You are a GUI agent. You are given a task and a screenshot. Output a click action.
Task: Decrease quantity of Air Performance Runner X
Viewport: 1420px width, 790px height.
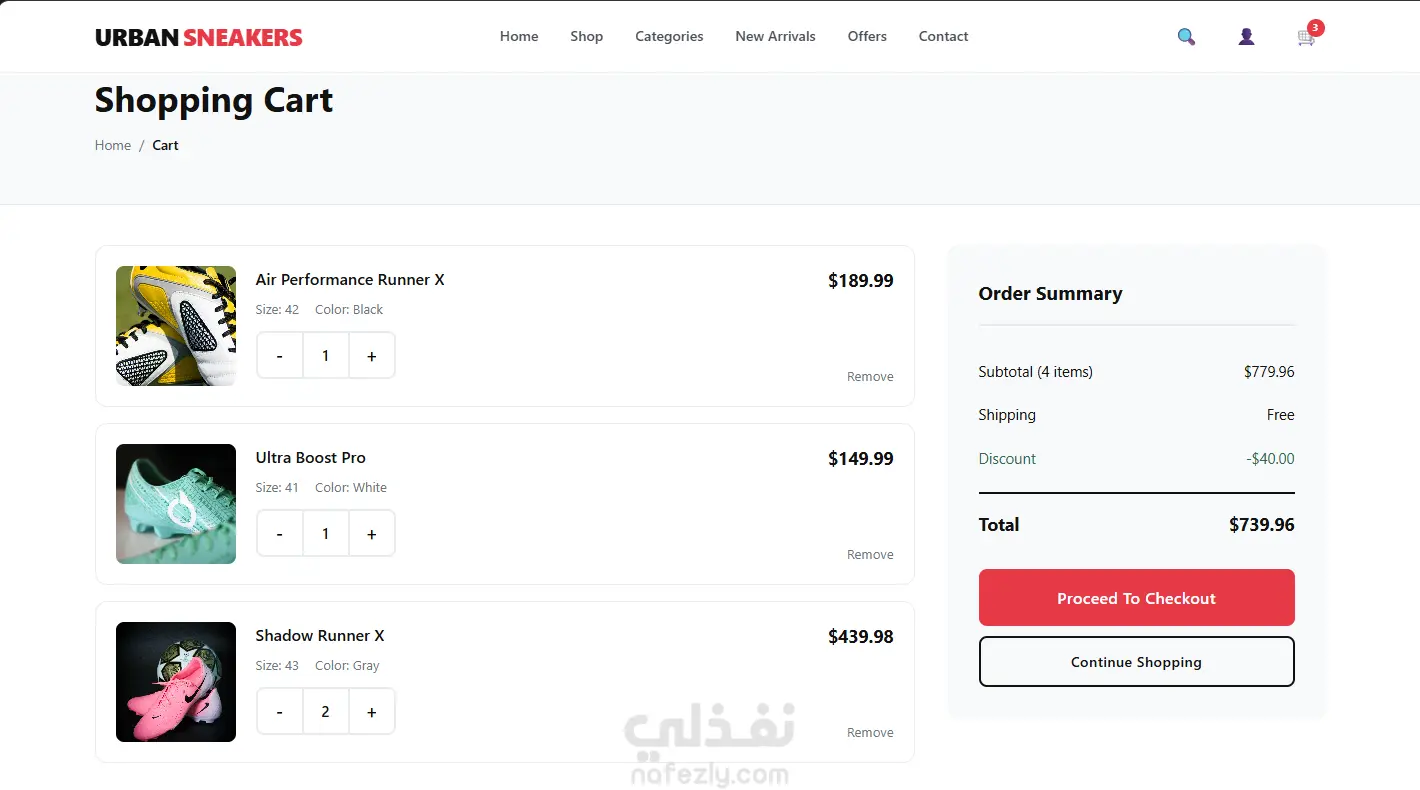pos(279,356)
